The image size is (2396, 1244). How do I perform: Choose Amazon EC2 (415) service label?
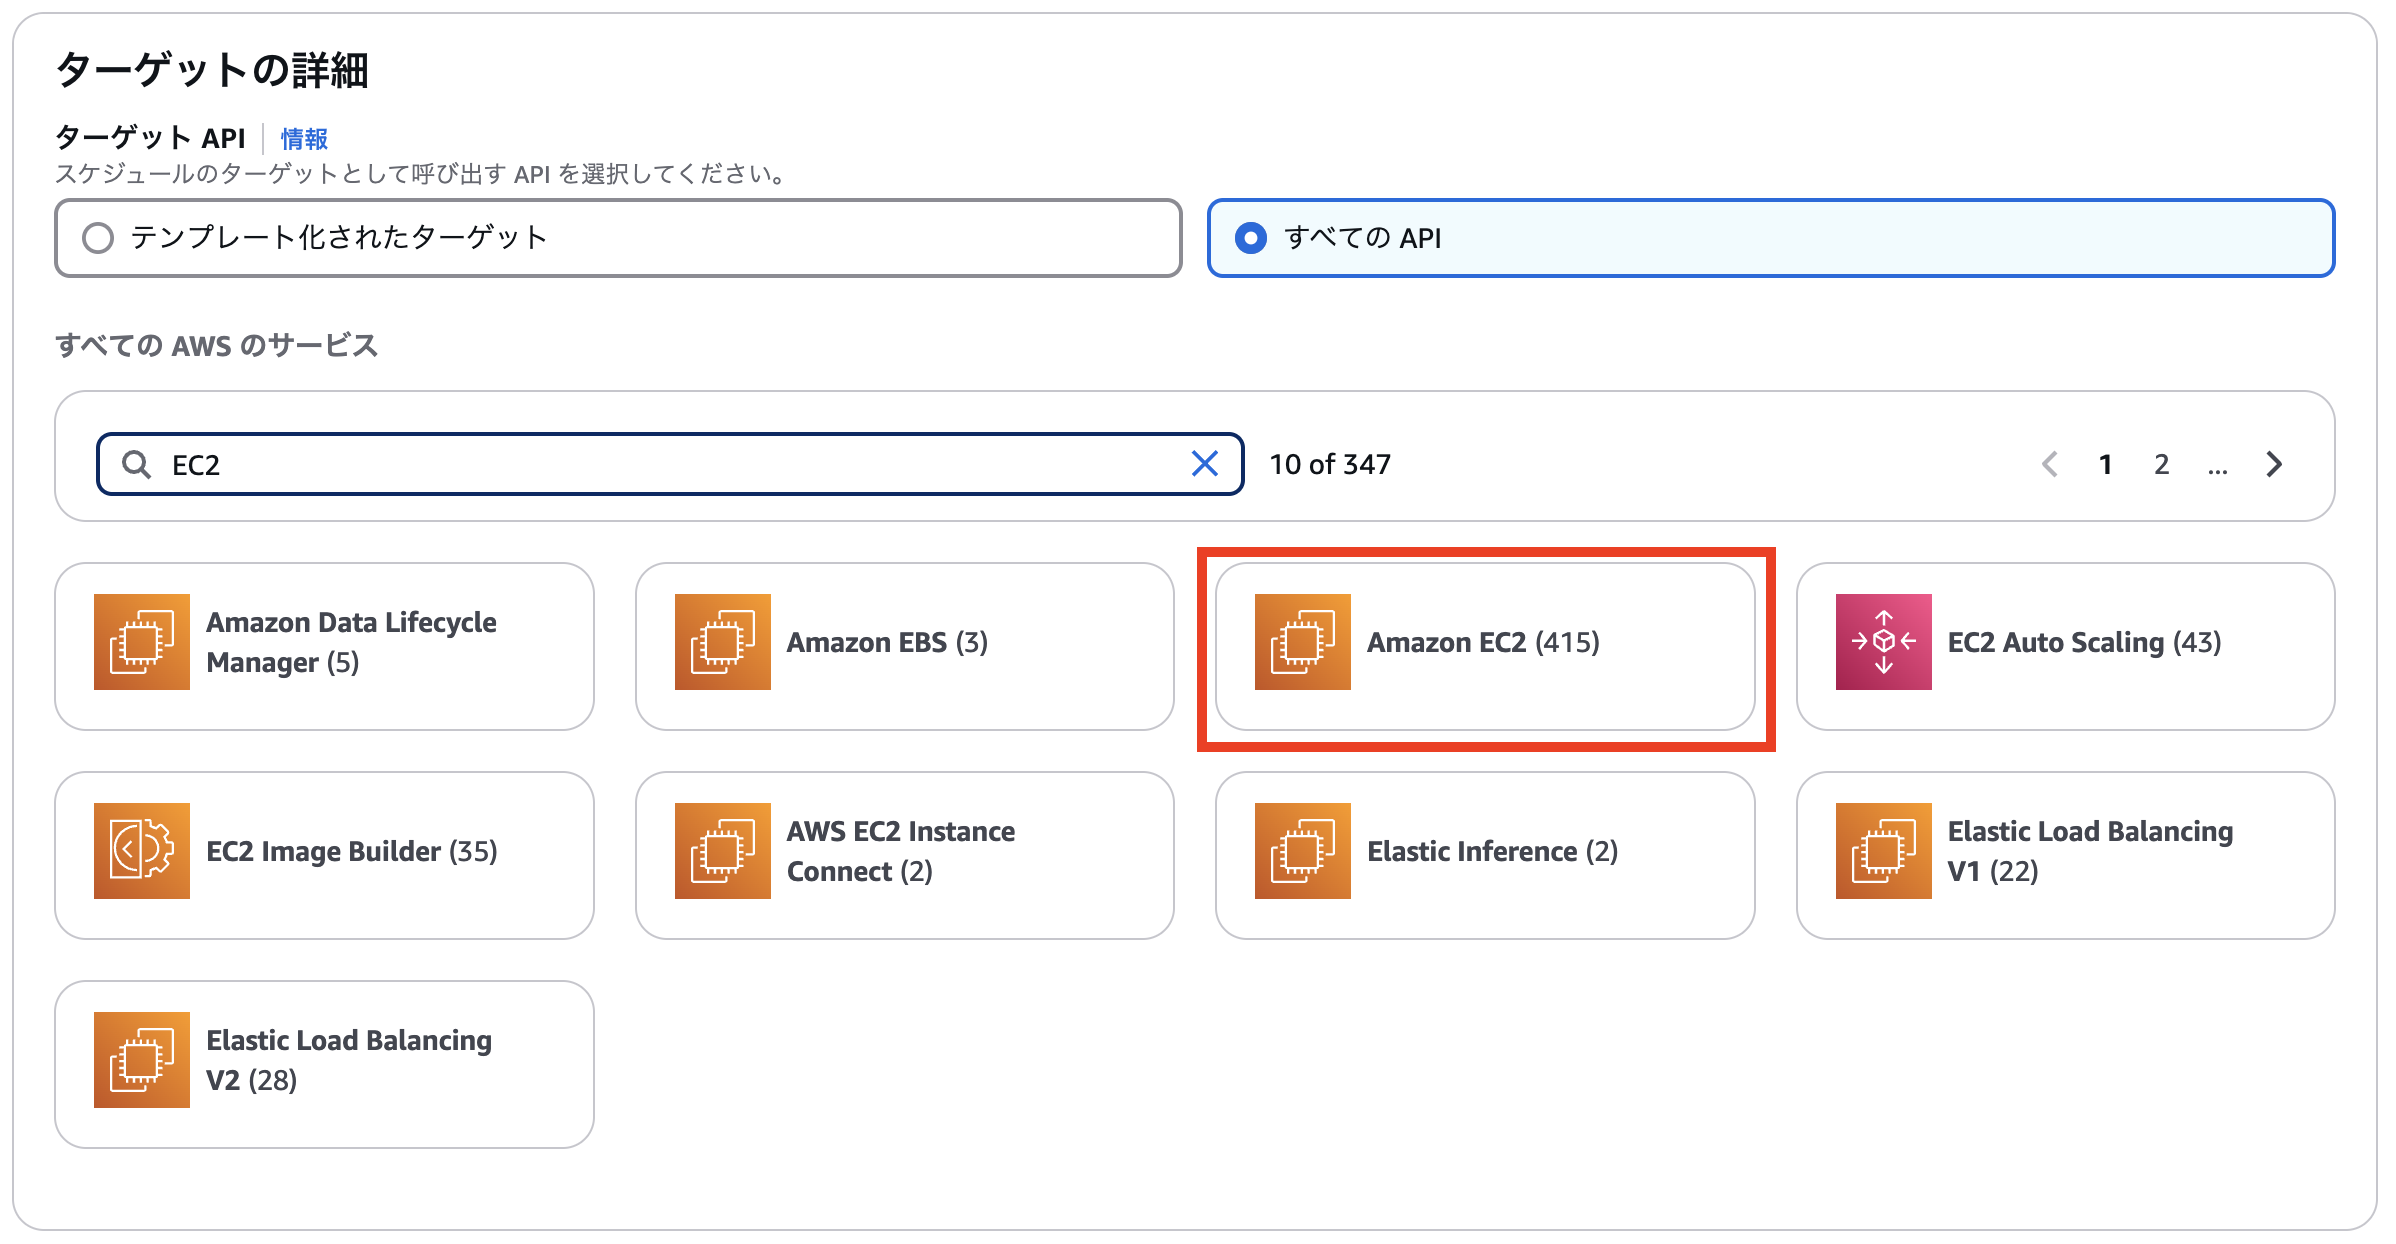(x=1483, y=642)
